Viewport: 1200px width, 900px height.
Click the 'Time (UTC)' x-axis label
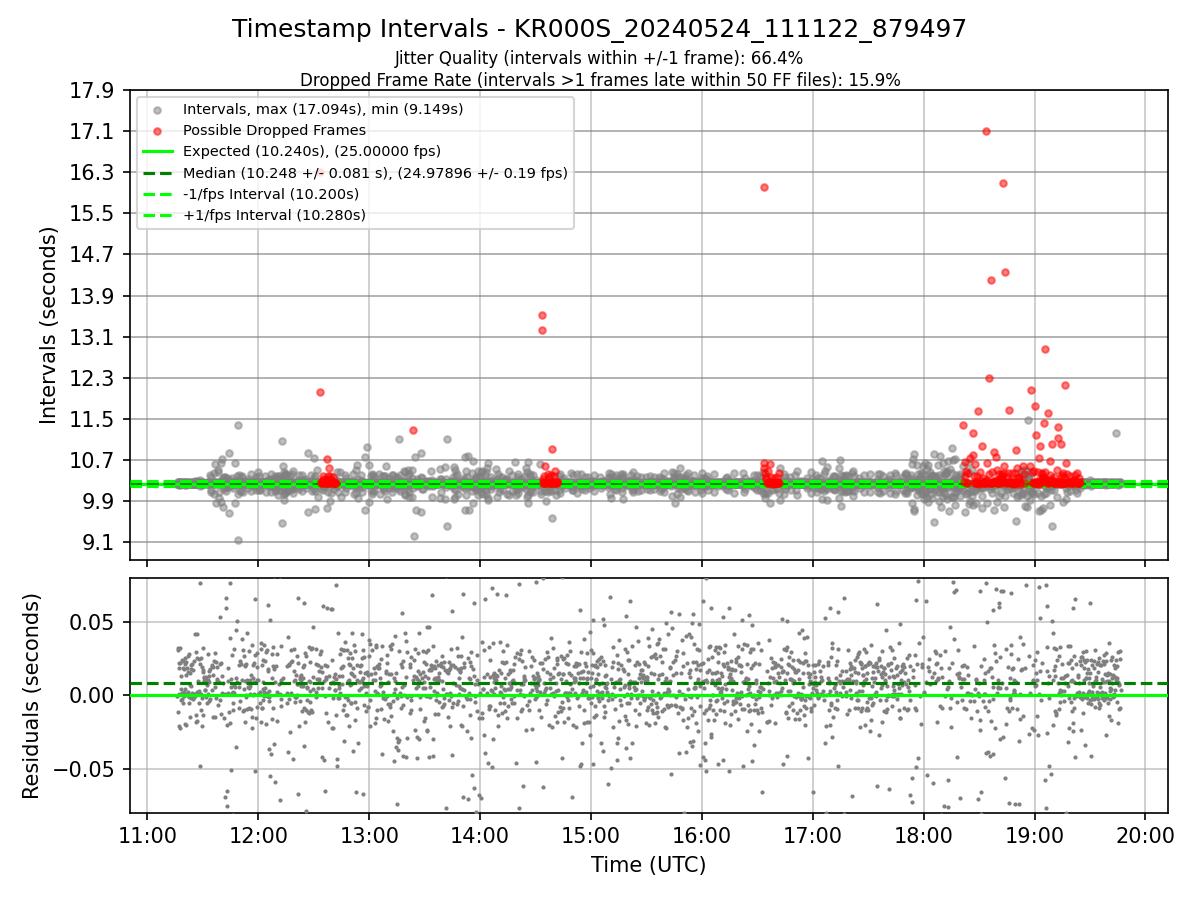pyautogui.click(x=648, y=865)
